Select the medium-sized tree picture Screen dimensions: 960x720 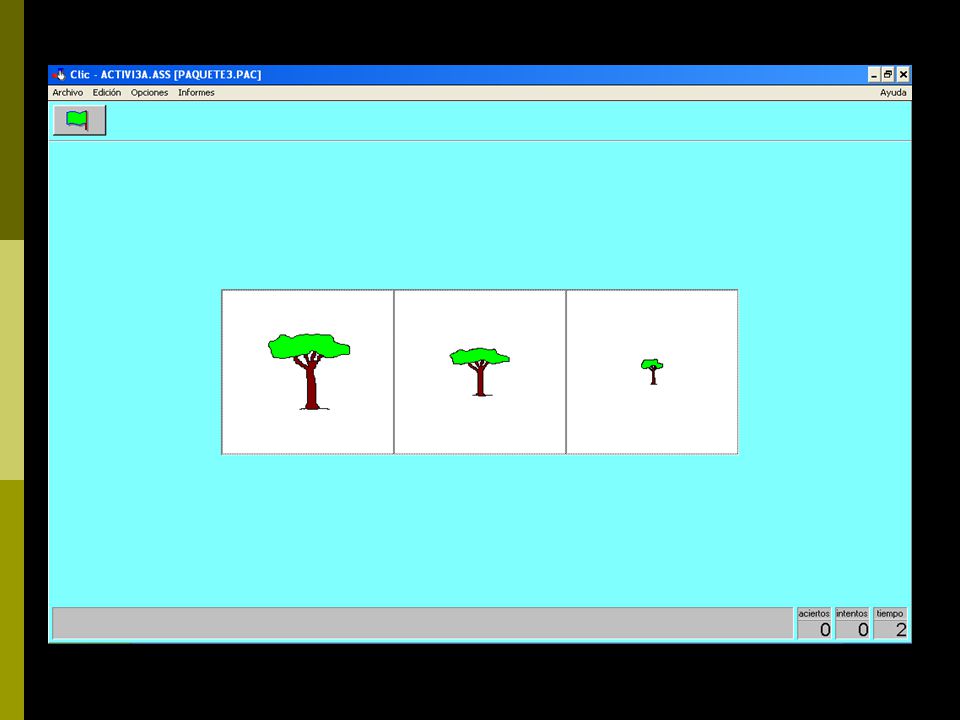point(480,372)
